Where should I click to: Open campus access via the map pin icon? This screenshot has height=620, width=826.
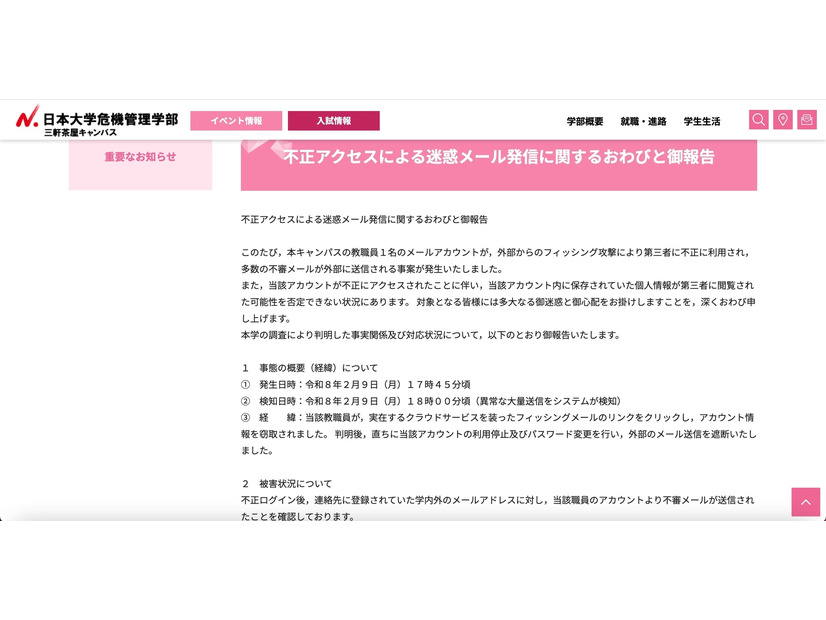point(783,119)
